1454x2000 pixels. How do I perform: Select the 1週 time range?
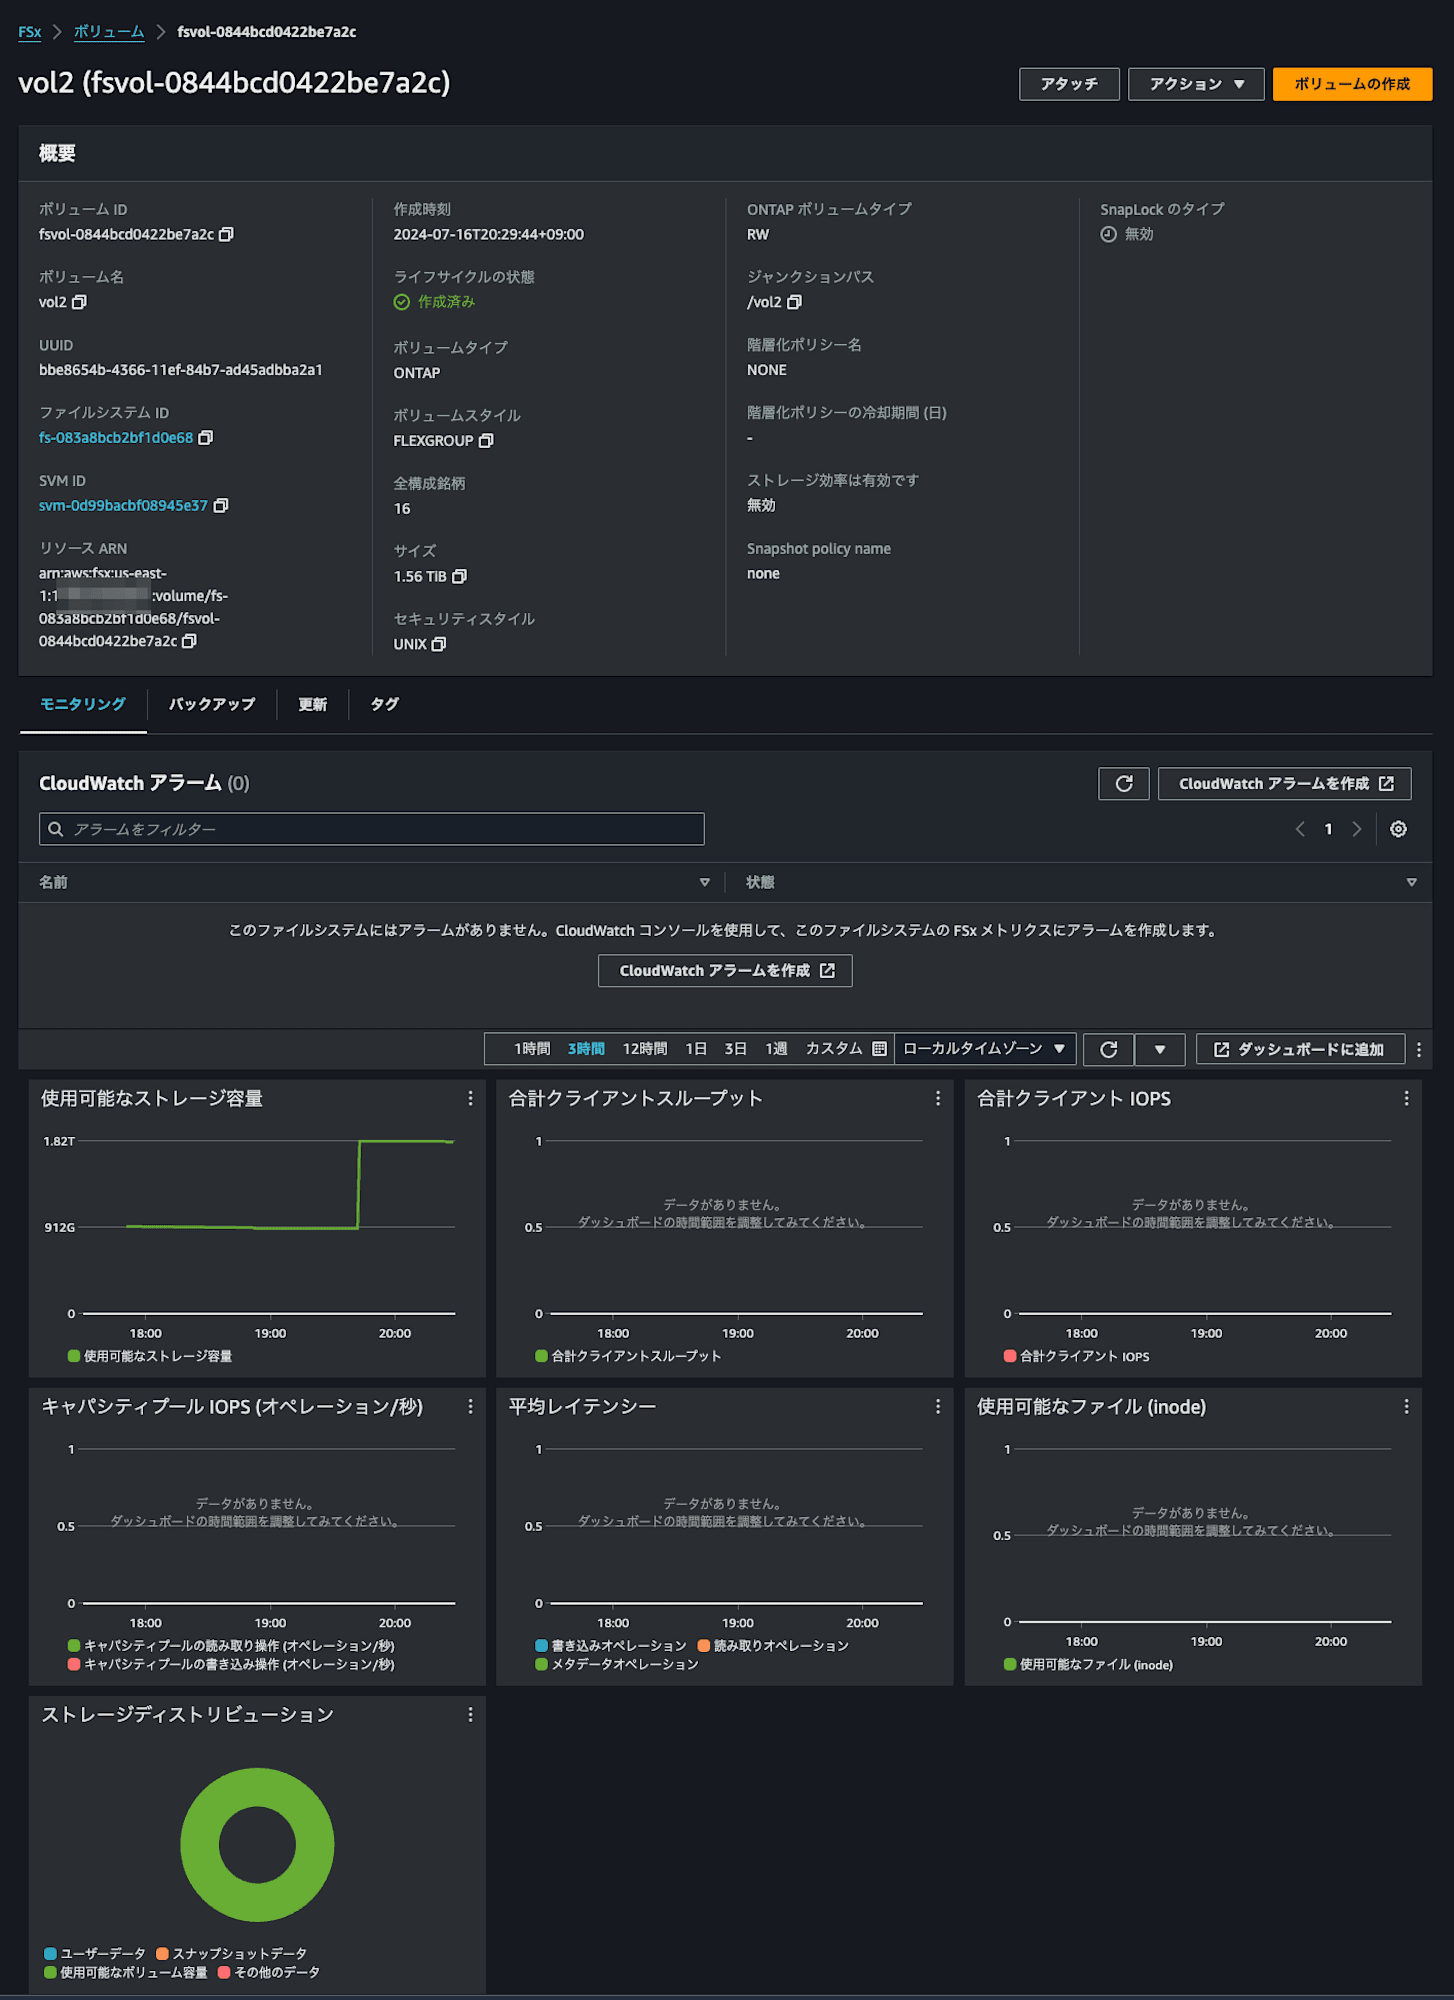(x=777, y=1049)
